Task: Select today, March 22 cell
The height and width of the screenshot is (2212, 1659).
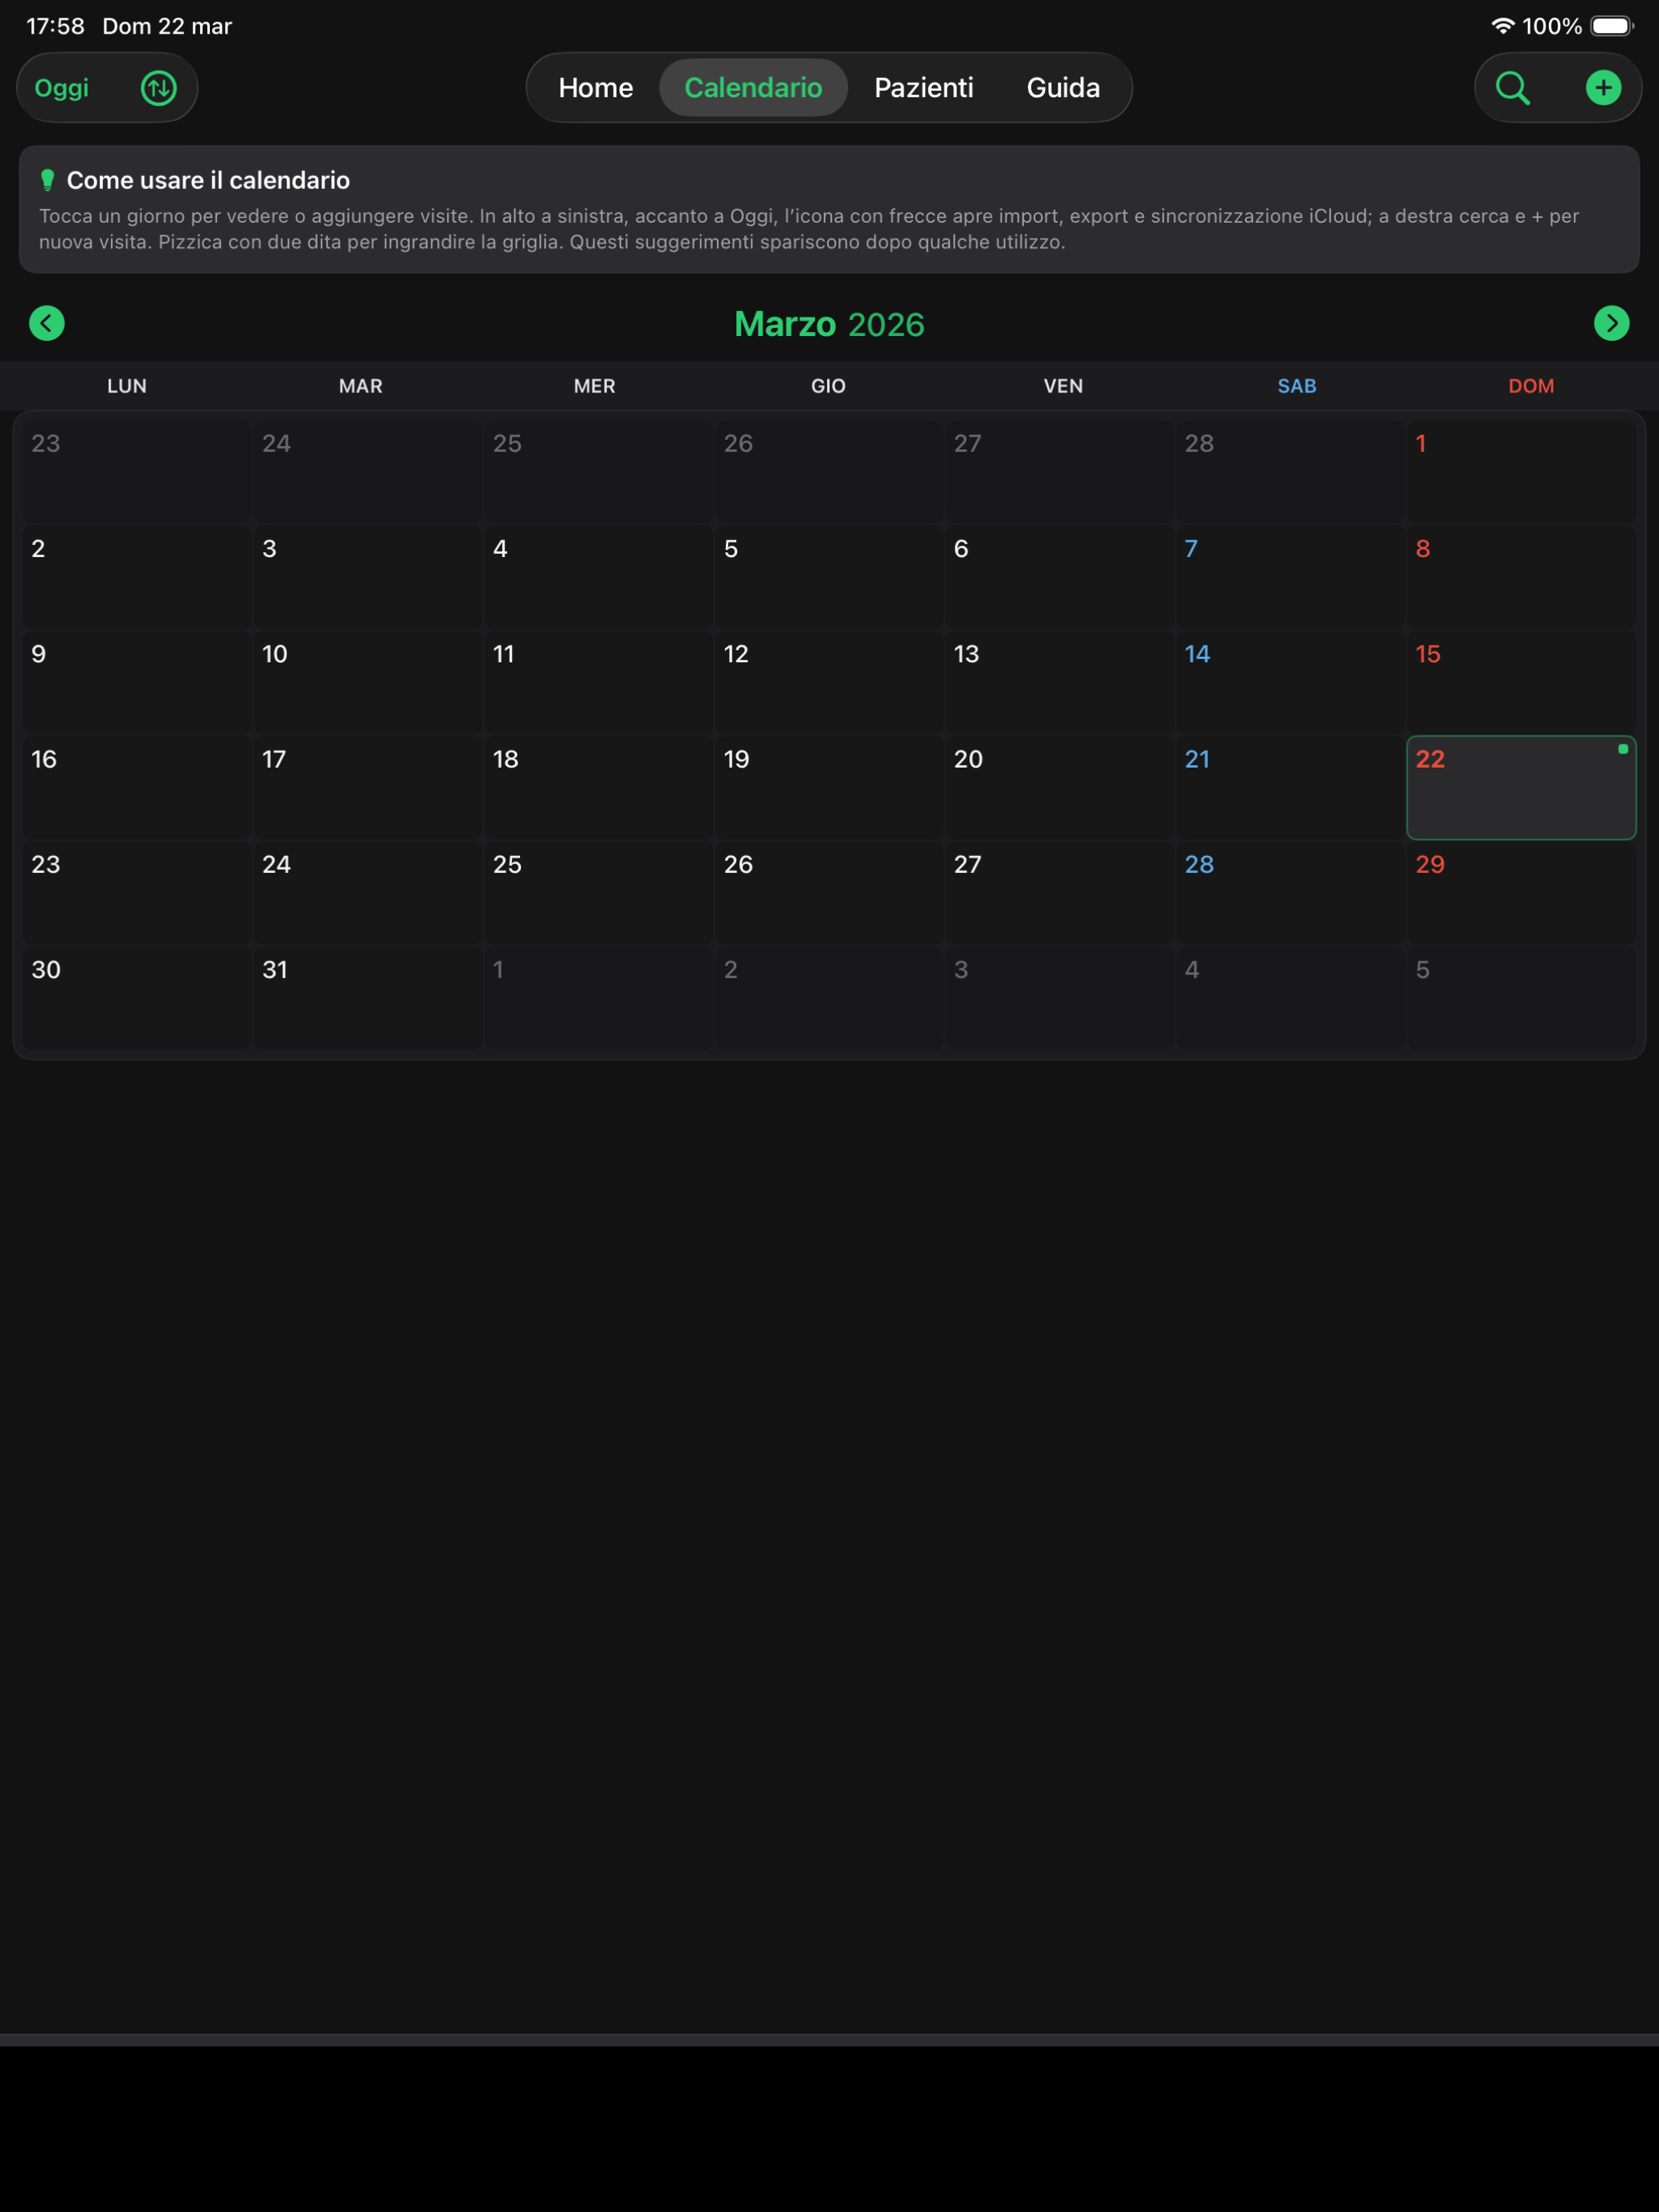Action: pos(1521,788)
